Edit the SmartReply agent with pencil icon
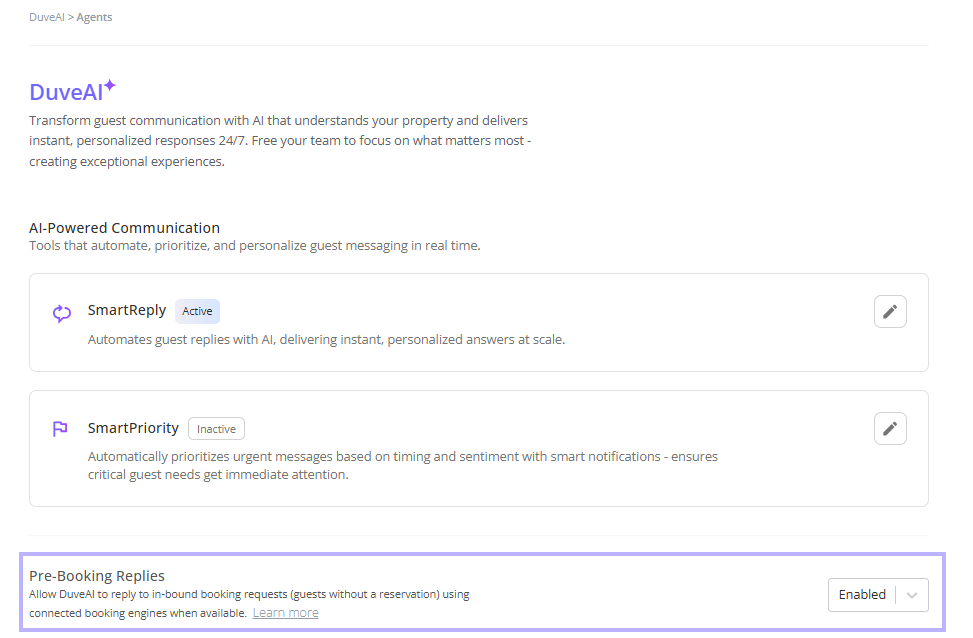973x638 pixels. [890, 312]
